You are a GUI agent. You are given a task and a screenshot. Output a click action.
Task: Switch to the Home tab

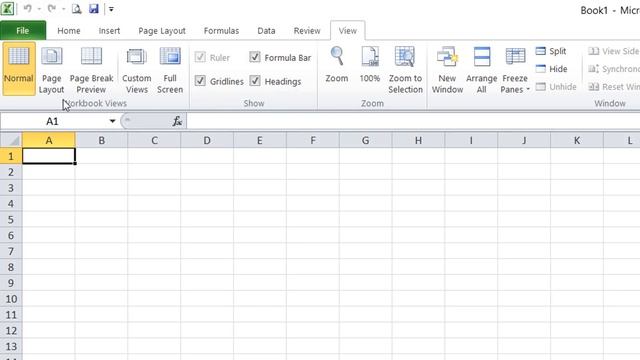pos(69,31)
